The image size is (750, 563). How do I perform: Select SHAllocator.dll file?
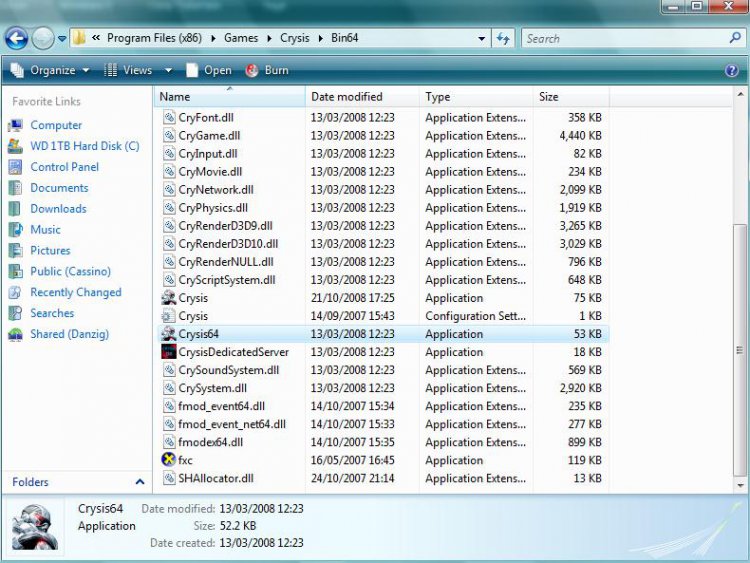click(x=216, y=479)
